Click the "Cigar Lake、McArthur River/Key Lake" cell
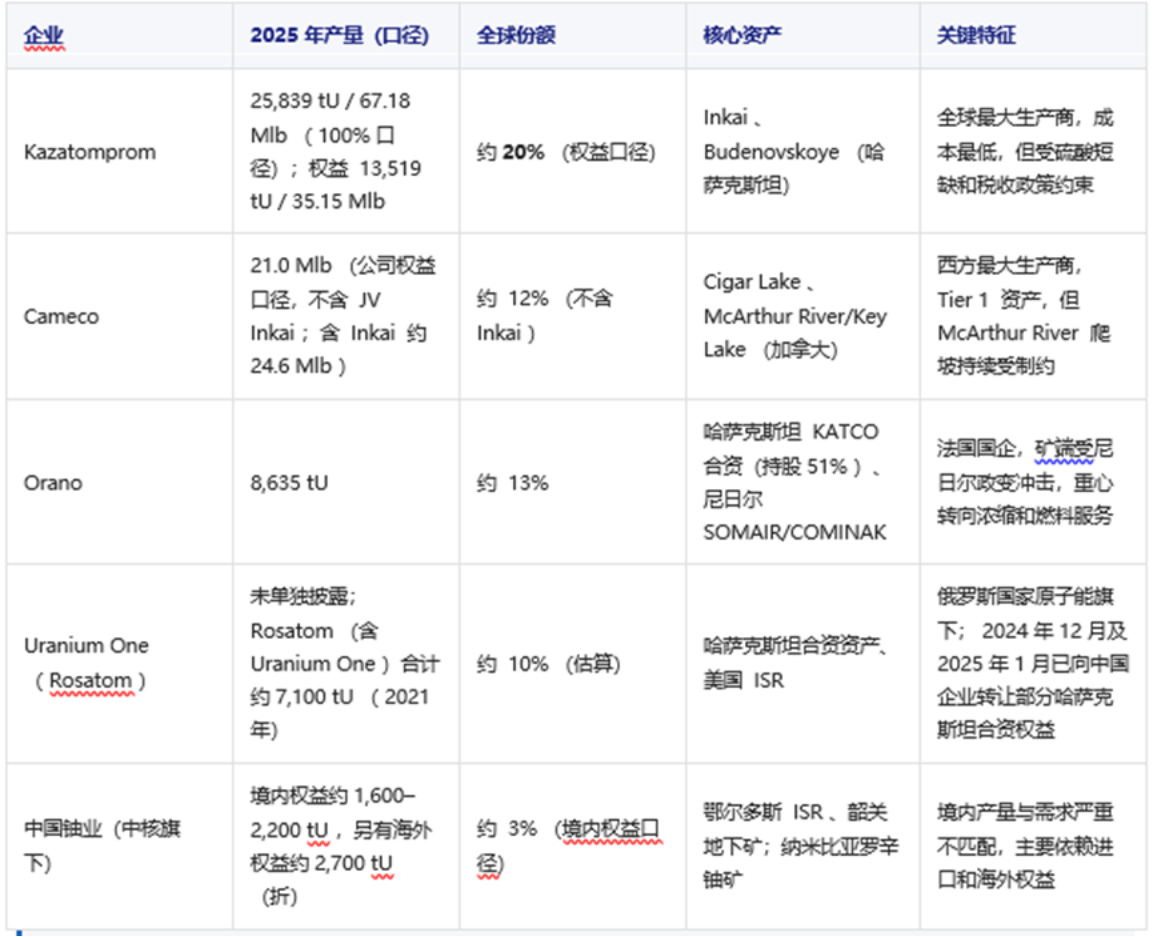The image size is (1154, 937). click(803, 317)
